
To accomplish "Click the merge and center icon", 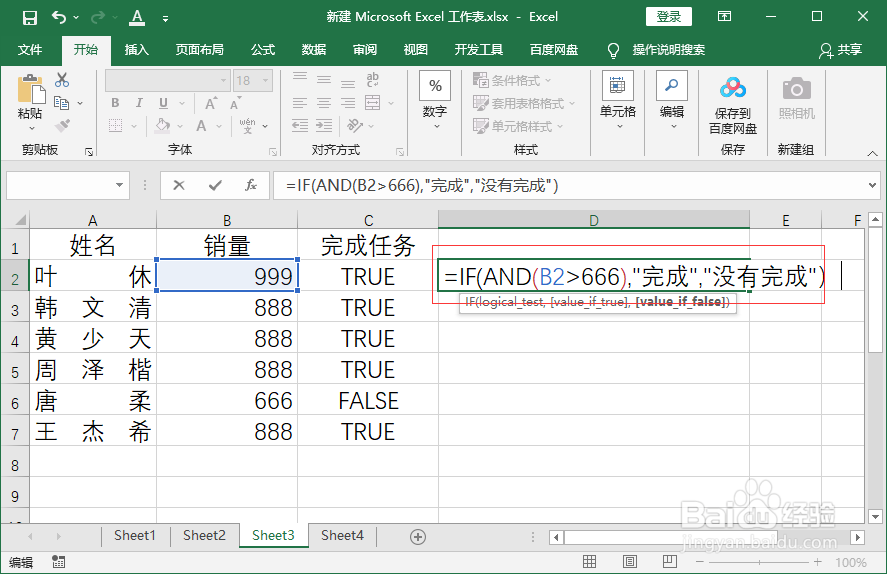I will pos(372,103).
